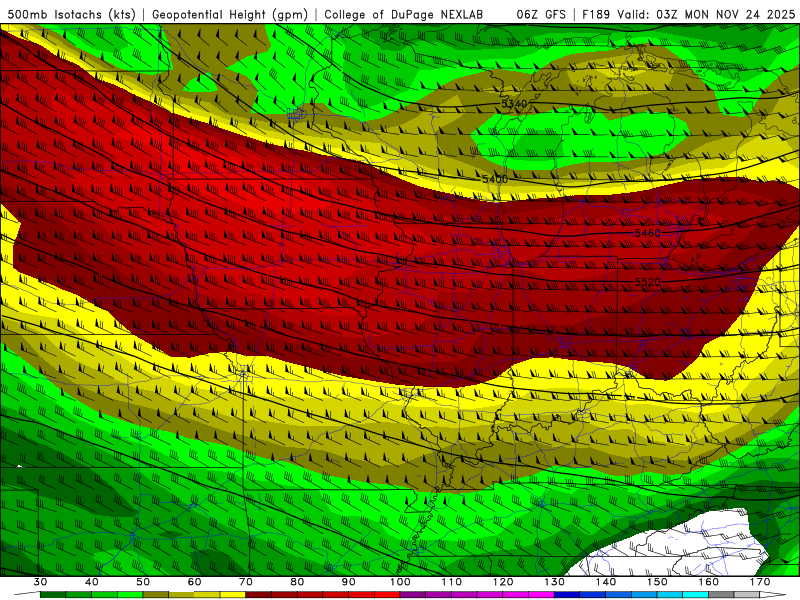800x600 pixels.
Task: Click the 120 knots legend label
Action: tap(503, 582)
